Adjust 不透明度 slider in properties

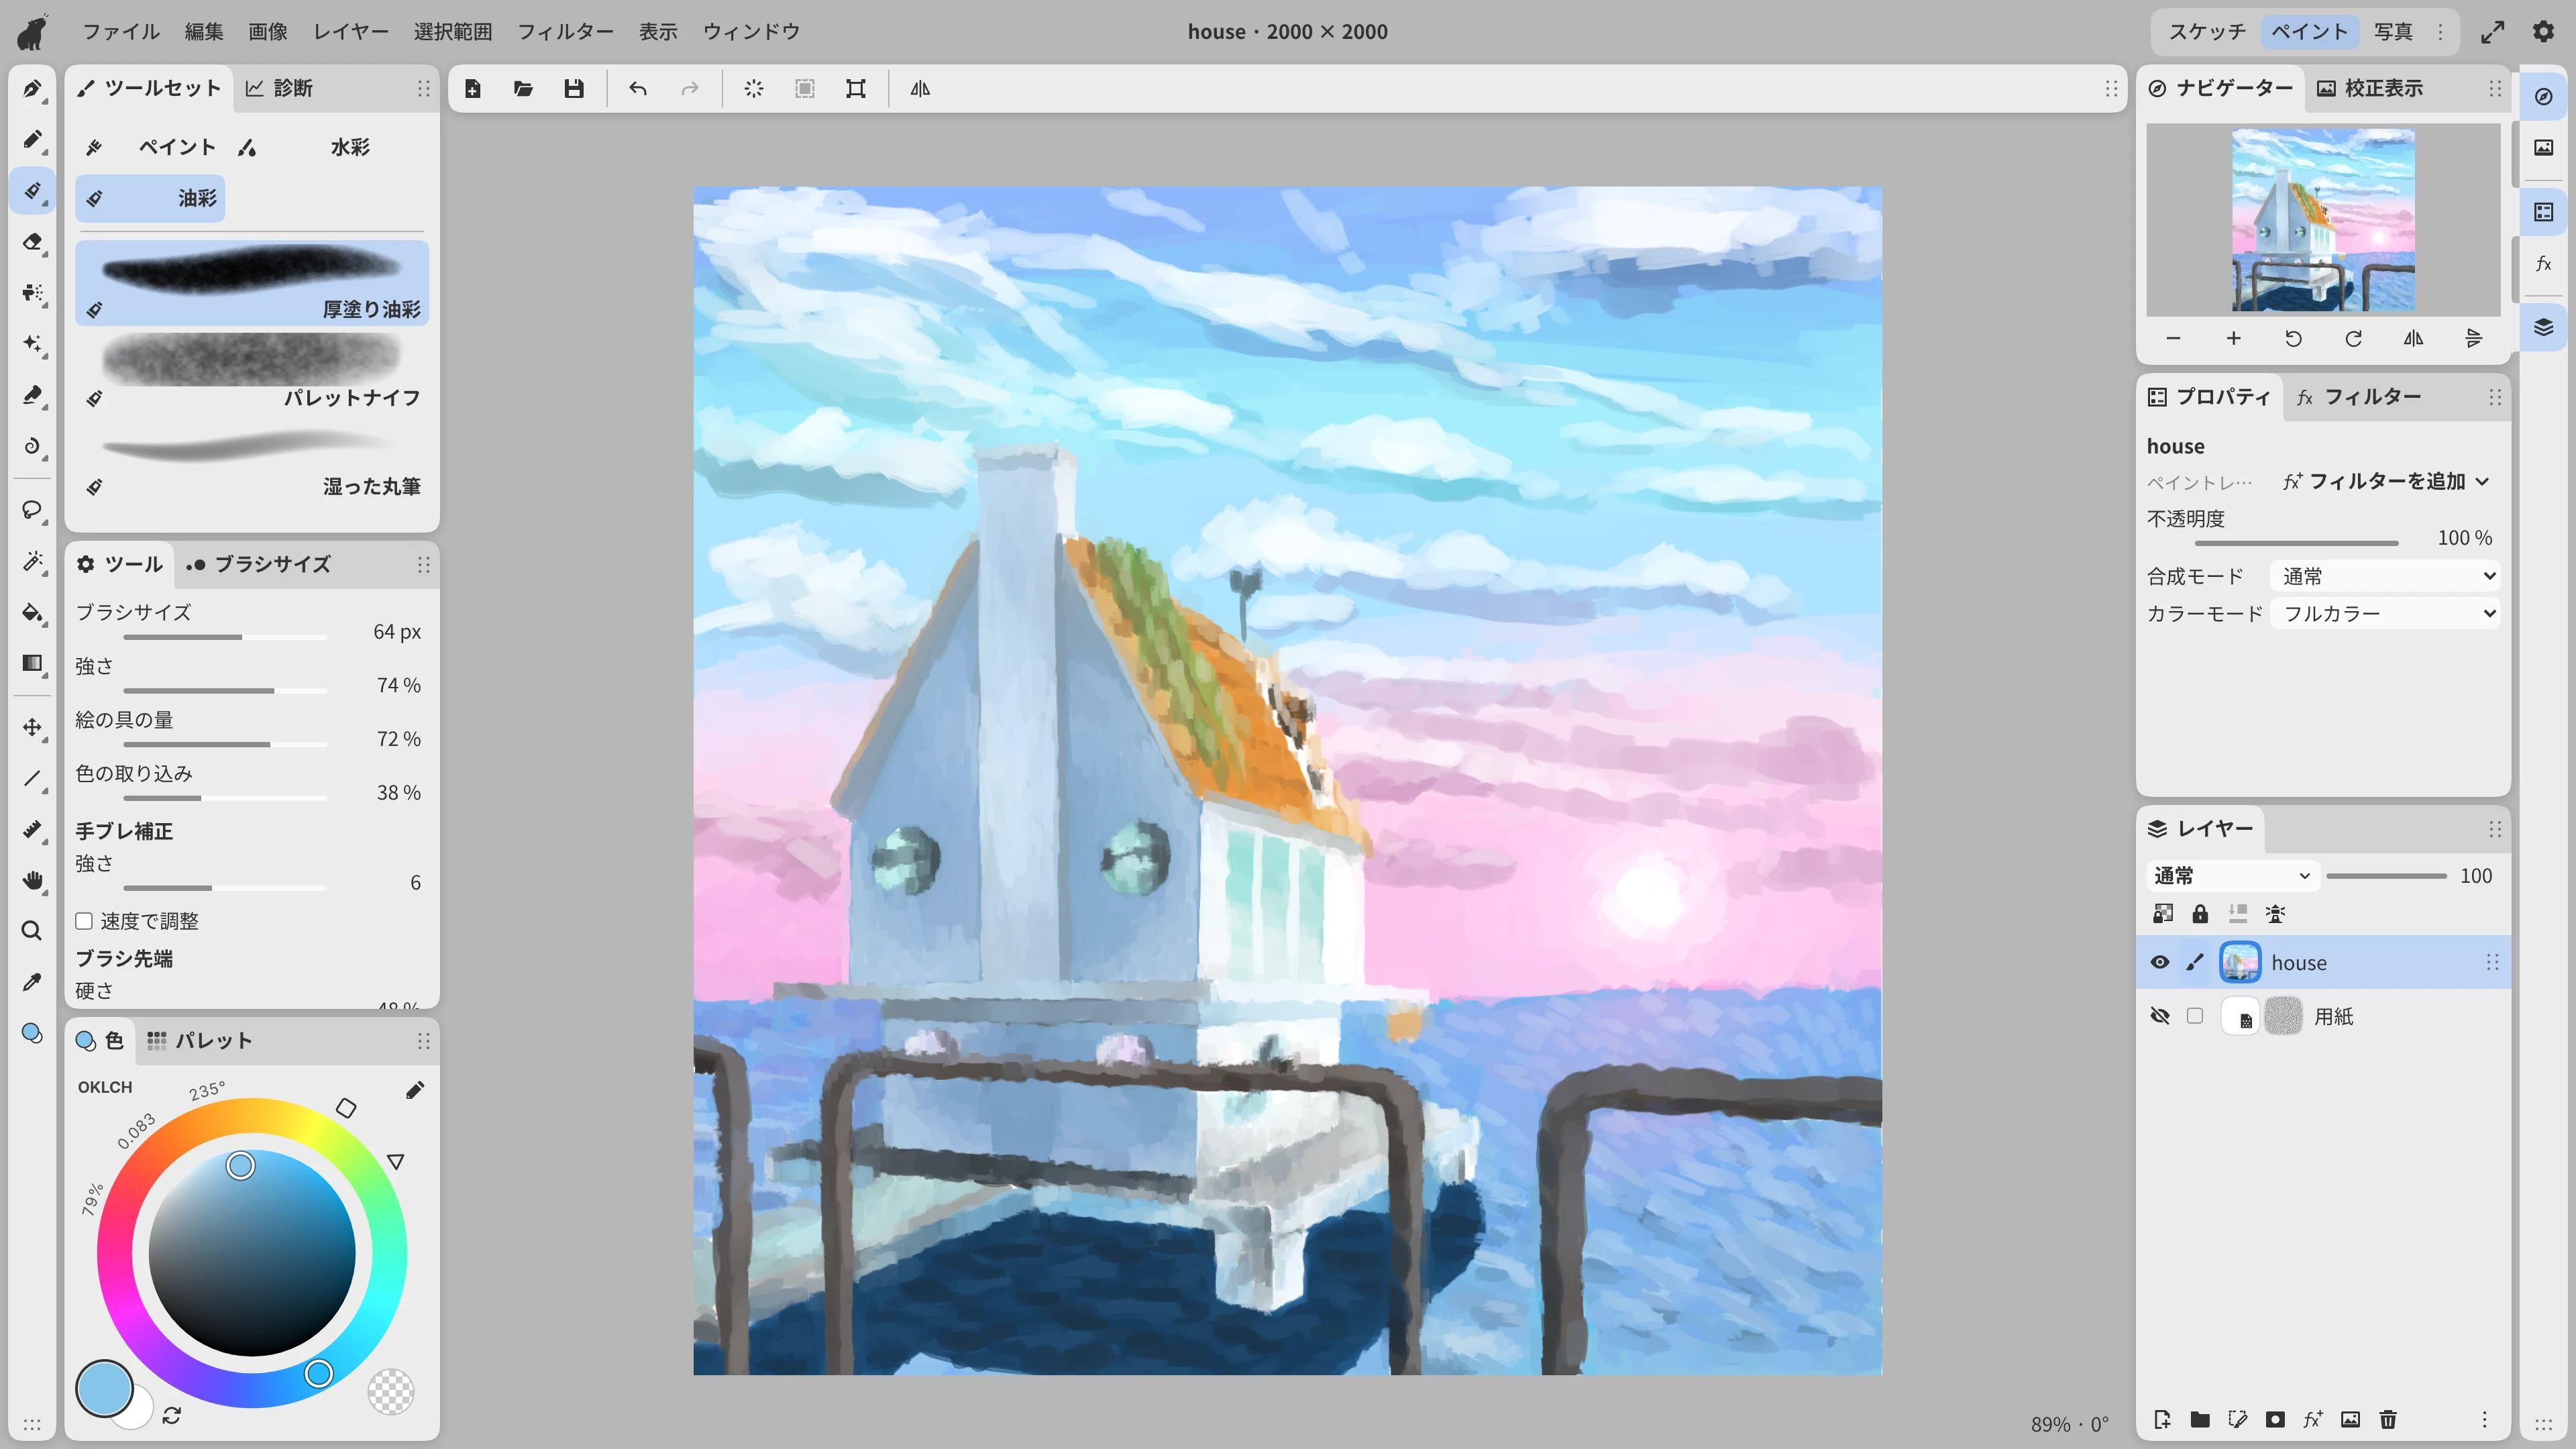(x=2296, y=543)
